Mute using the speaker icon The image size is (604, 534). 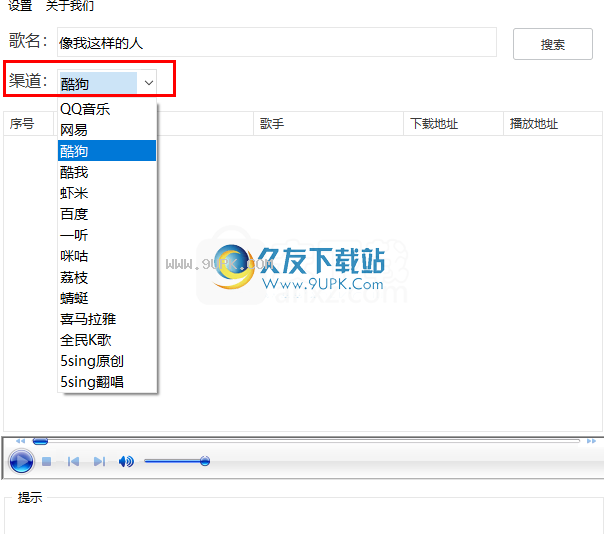pos(126,461)
